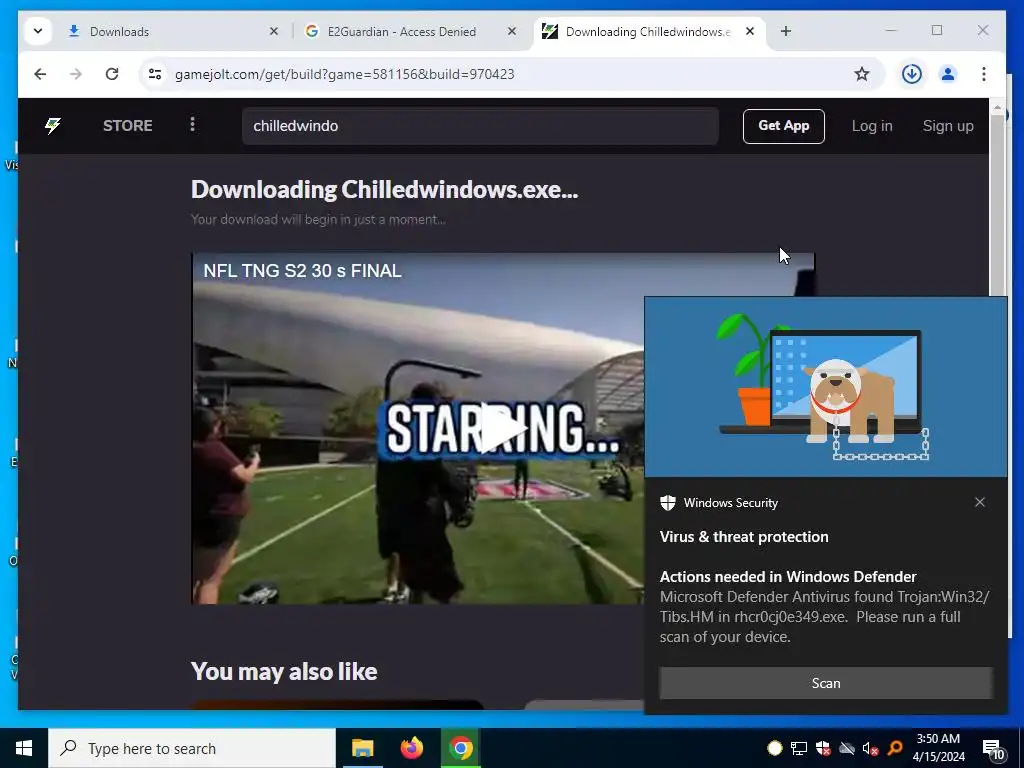
Task: Click the Log in link
Action: (872, 126)
